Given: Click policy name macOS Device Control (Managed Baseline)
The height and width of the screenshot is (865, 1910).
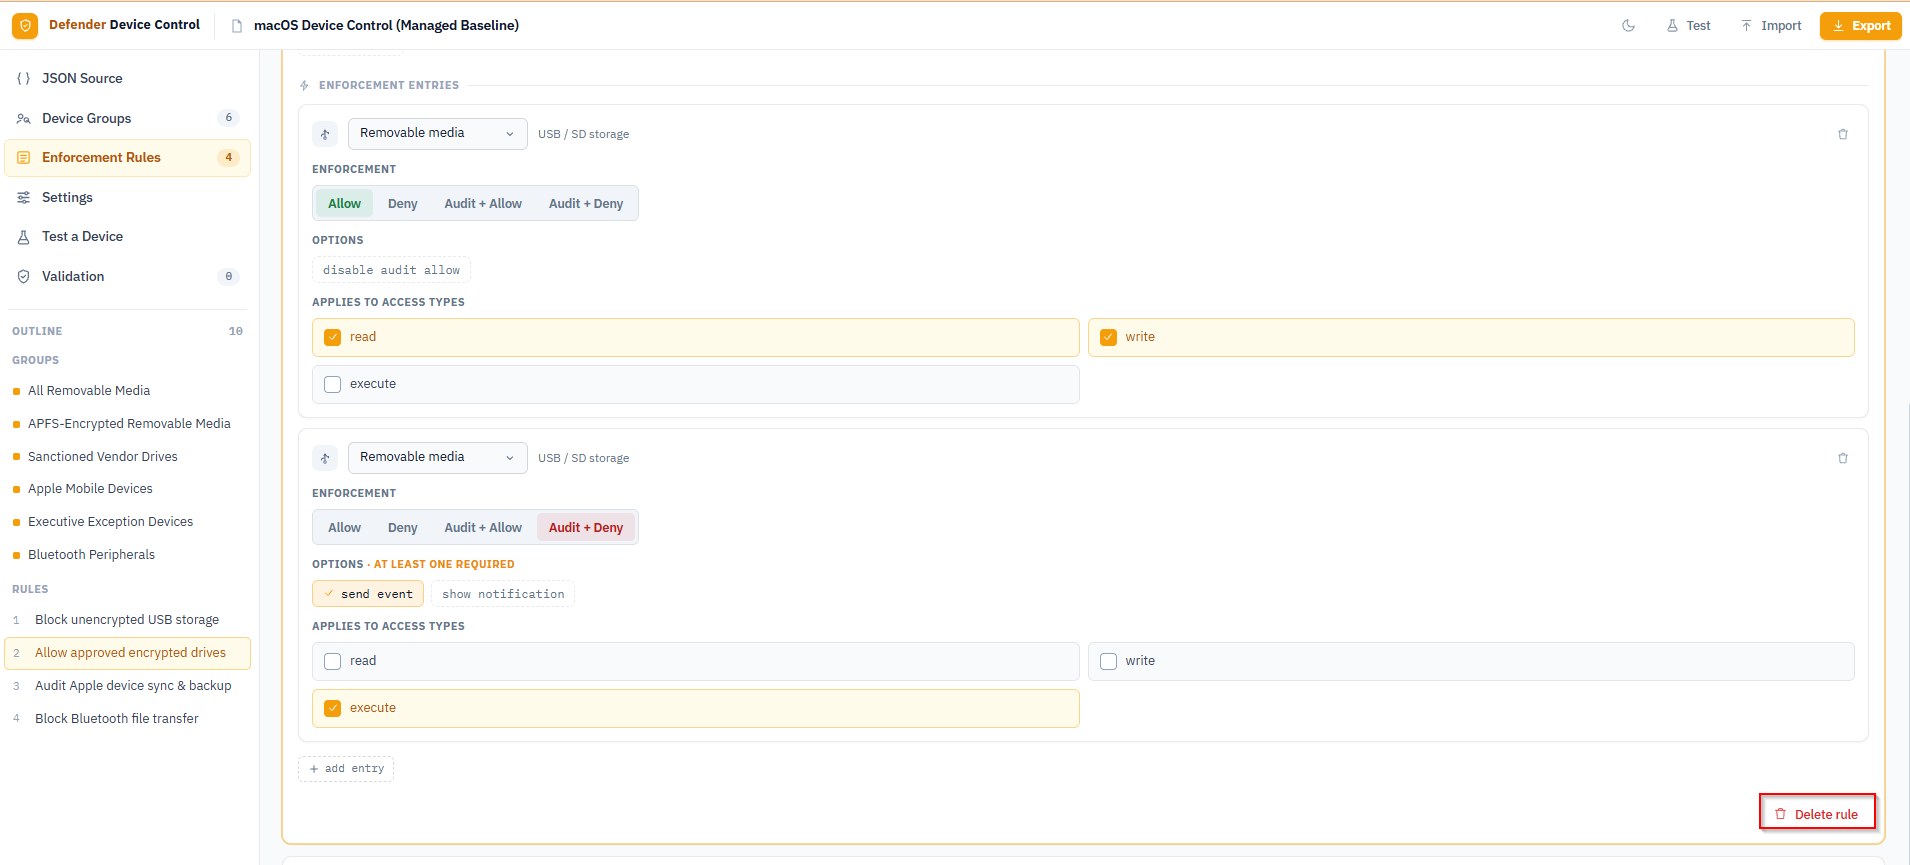Looking at the screenshot, I should point(386,26).
